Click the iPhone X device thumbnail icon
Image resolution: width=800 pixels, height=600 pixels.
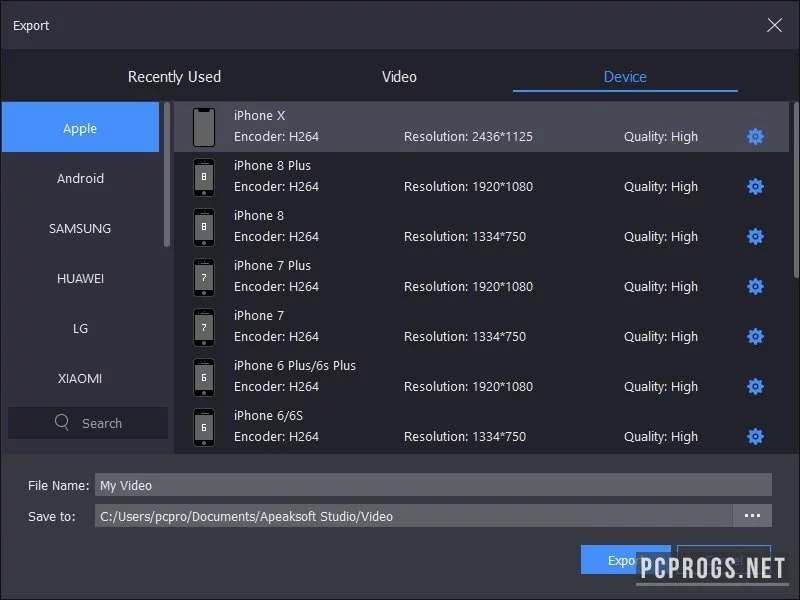pos(204,127)
